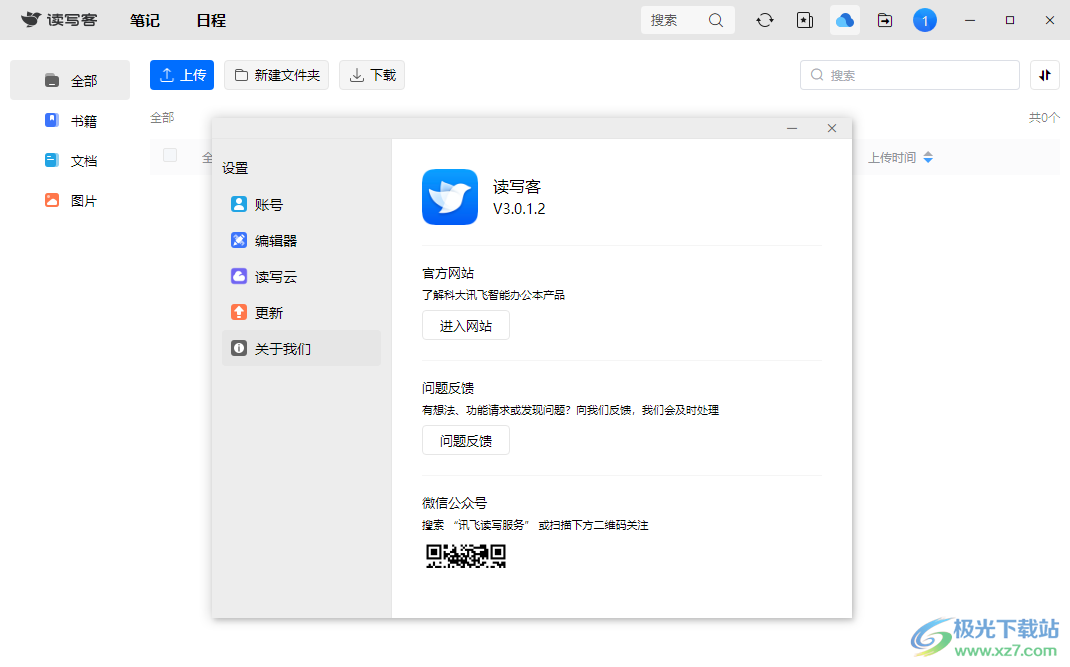Sort by 上传时间 column arrow
This screenshot has height=667, width=1070.
click(x=927, y=158)
